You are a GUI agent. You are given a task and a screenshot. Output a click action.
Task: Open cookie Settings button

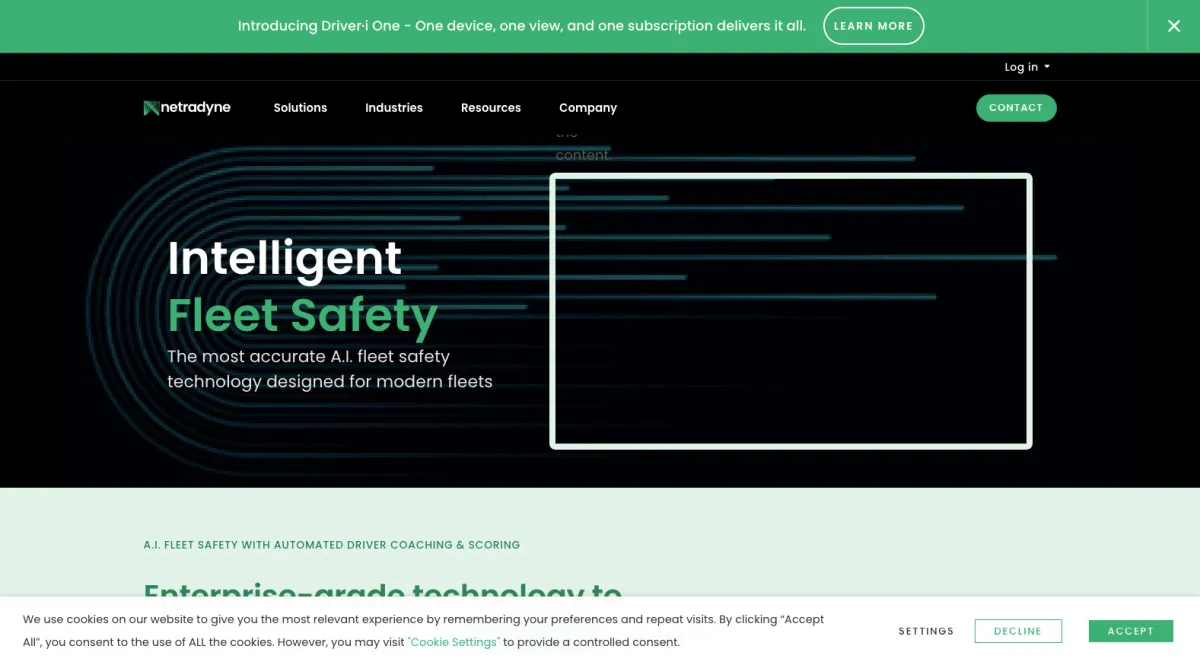click(926, 631)
